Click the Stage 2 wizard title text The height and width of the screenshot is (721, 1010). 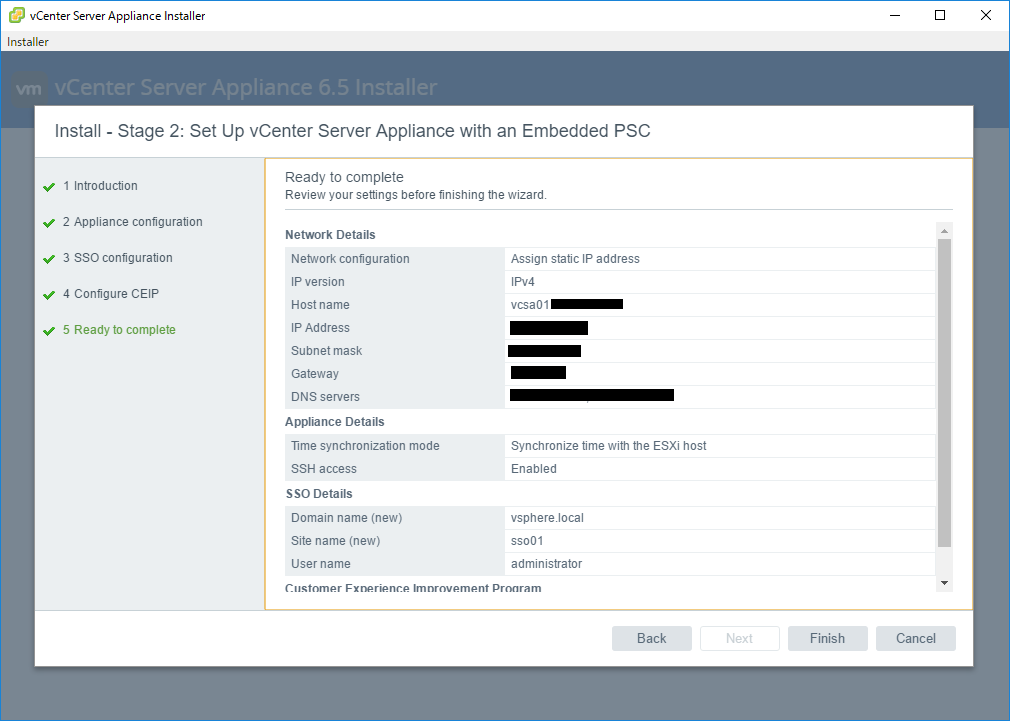pyautogui.click(x=352, y=131)
